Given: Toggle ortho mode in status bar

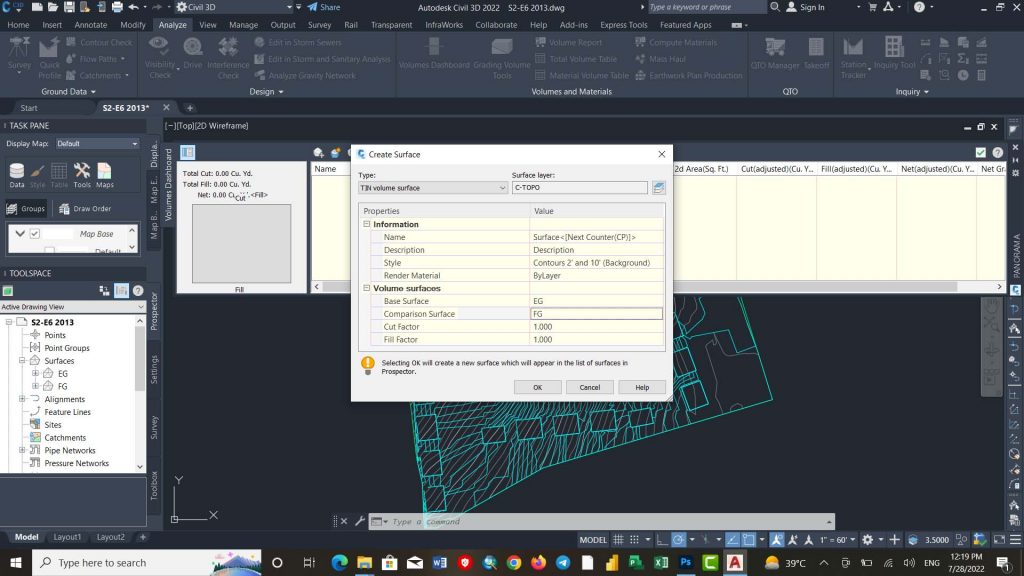Looking at the screenshot, I should pyautogui.click(x=662, y=539).
